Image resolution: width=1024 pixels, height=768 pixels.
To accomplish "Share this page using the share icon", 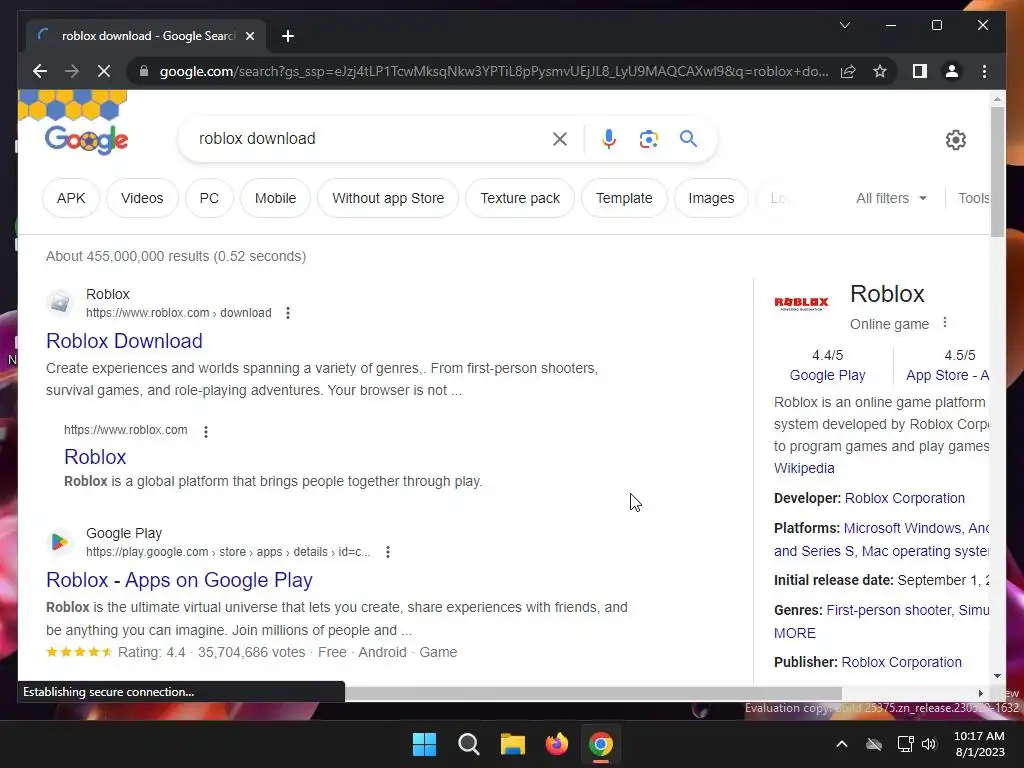I will pyautogui.click(x=848, y=71).
